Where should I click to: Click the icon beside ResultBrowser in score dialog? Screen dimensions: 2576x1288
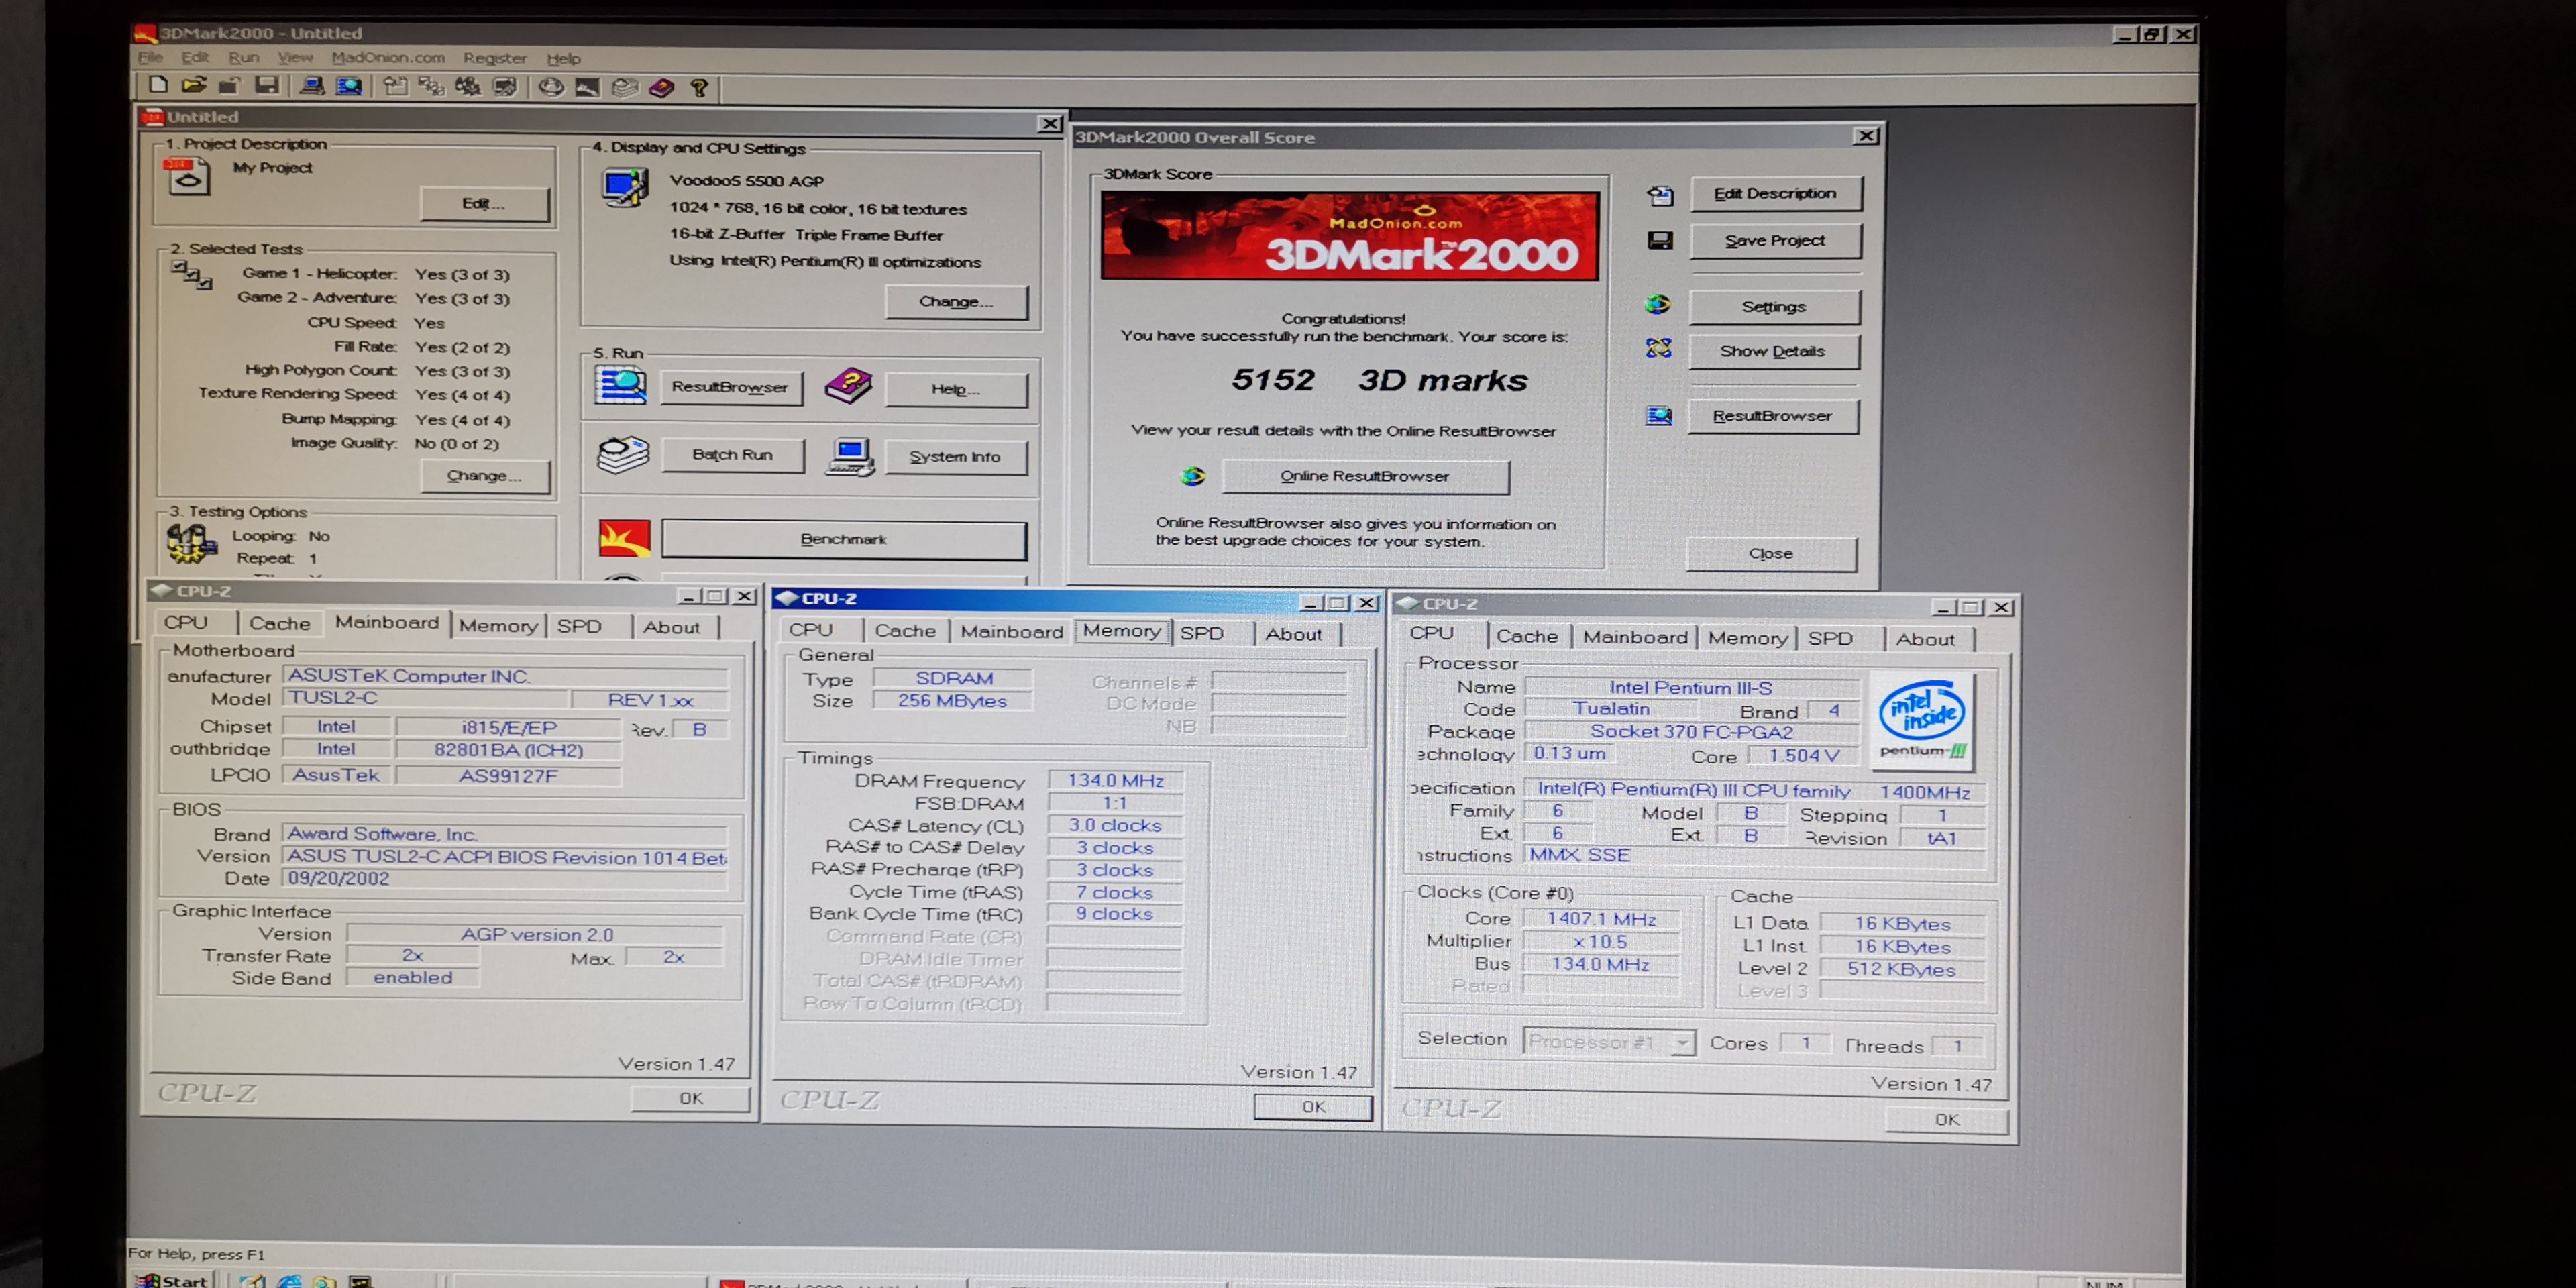[1658, 415]
